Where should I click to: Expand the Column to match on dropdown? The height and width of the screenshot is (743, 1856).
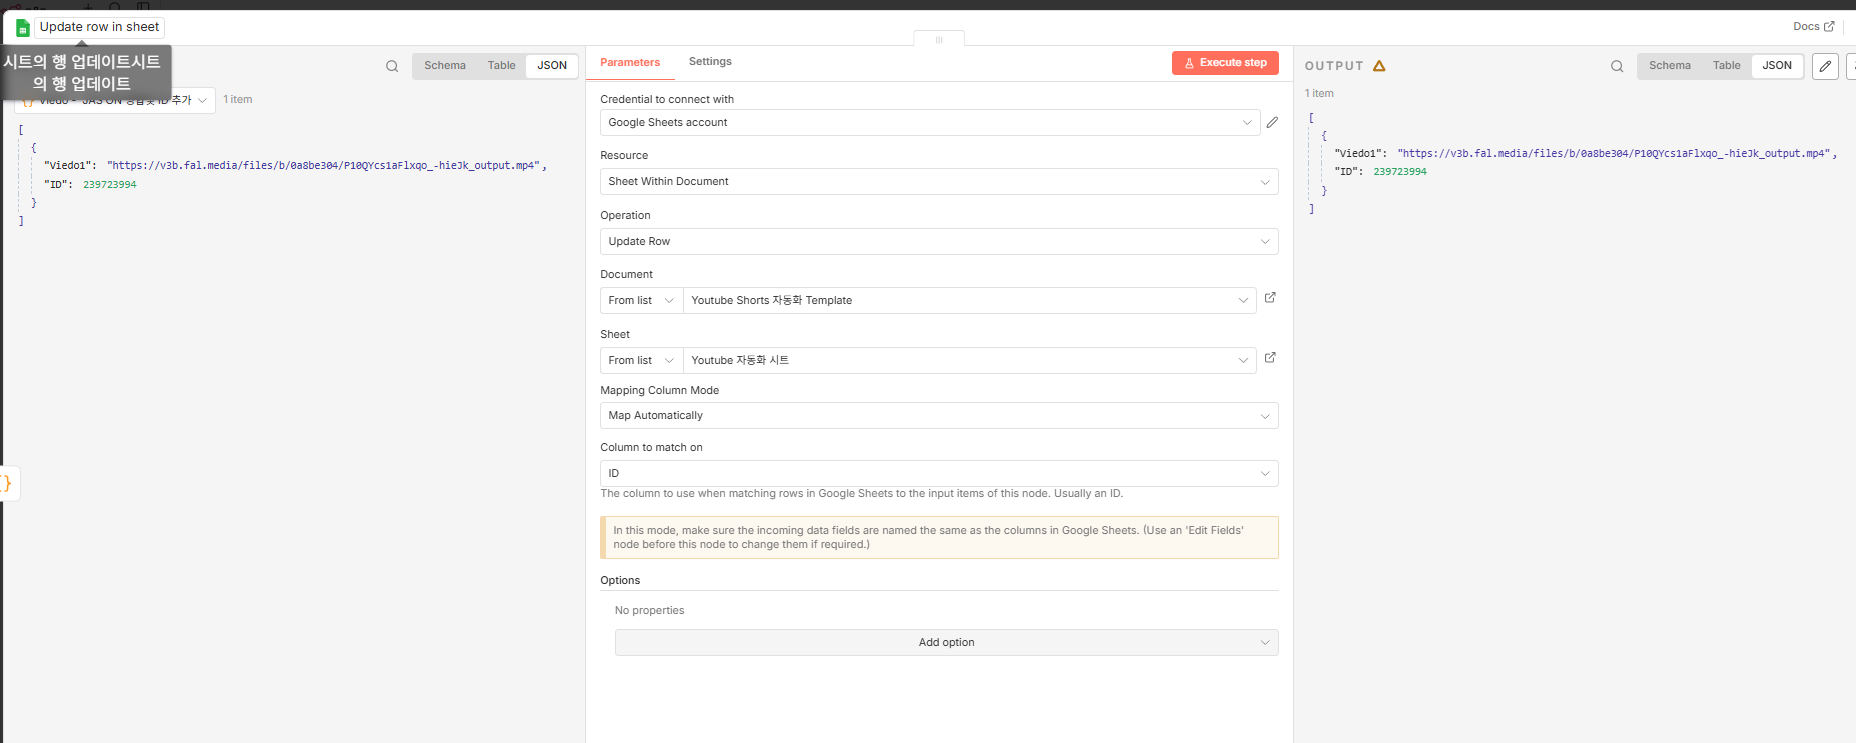coord(938,473)
